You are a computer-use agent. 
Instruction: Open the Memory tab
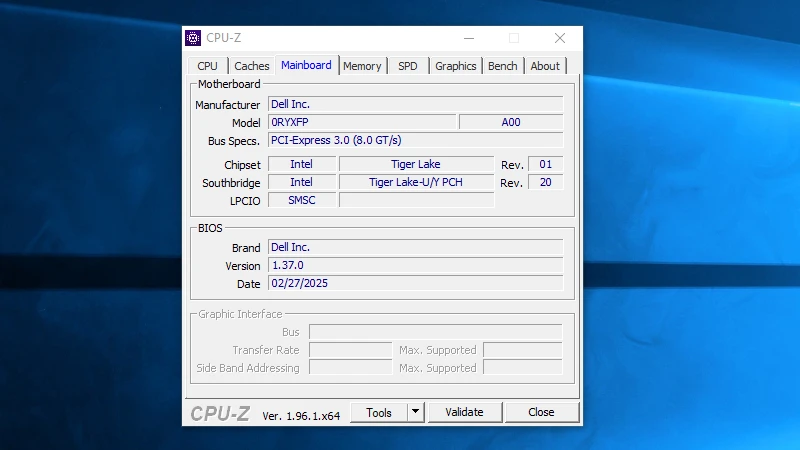point(362,66)
